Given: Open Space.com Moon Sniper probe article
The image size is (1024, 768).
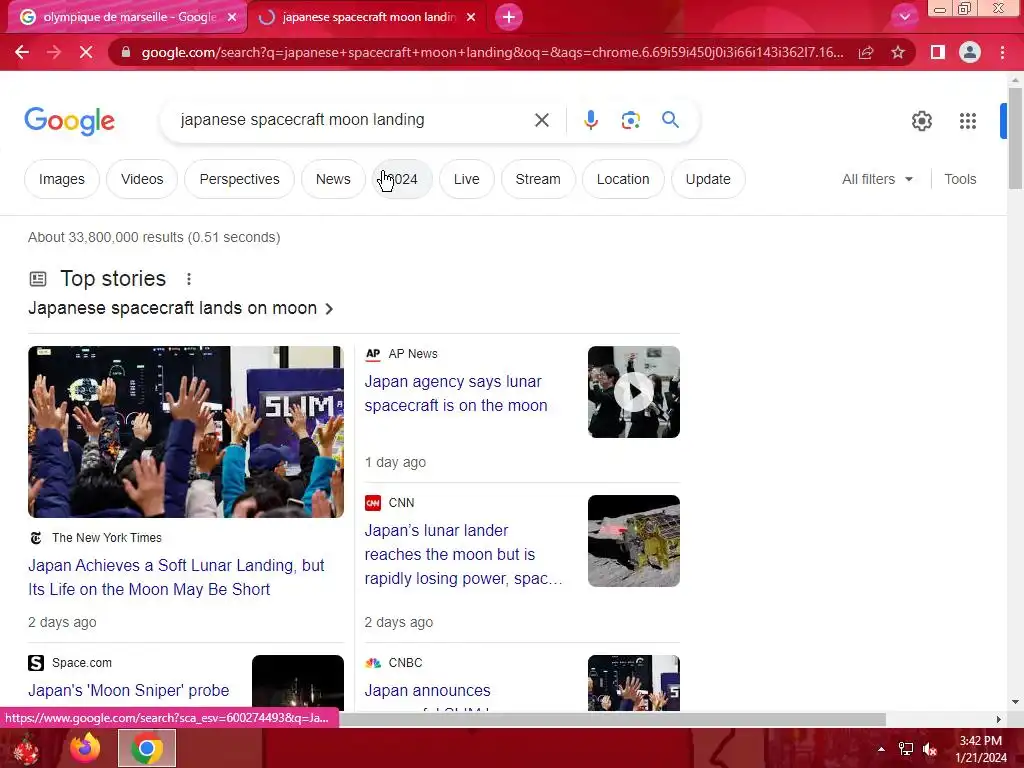Looking at the screenshot, I should tap(129, 690).
